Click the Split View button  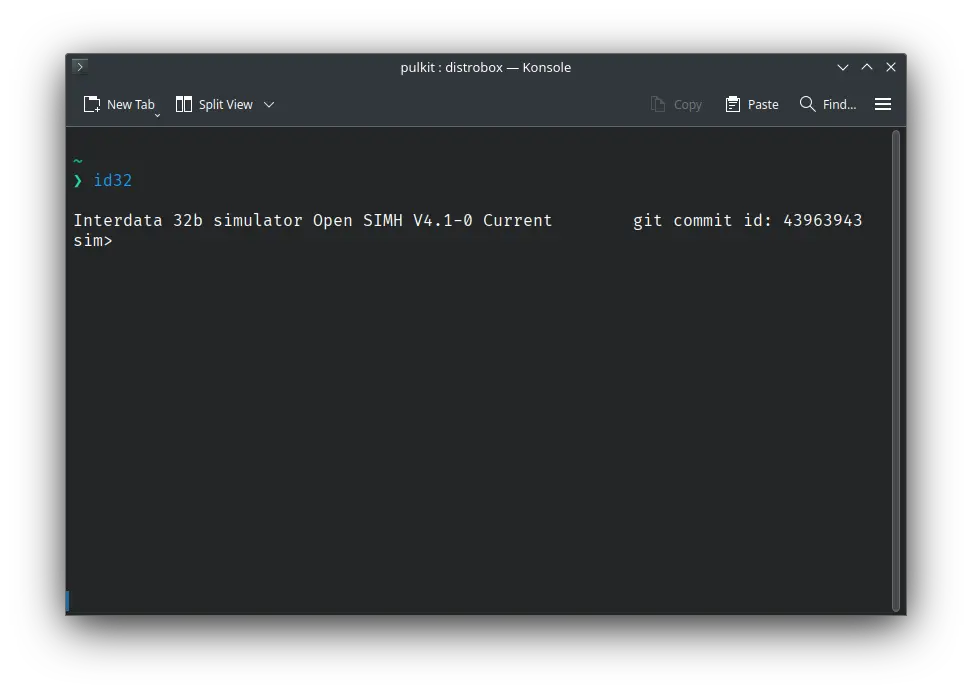click(214, 104)
